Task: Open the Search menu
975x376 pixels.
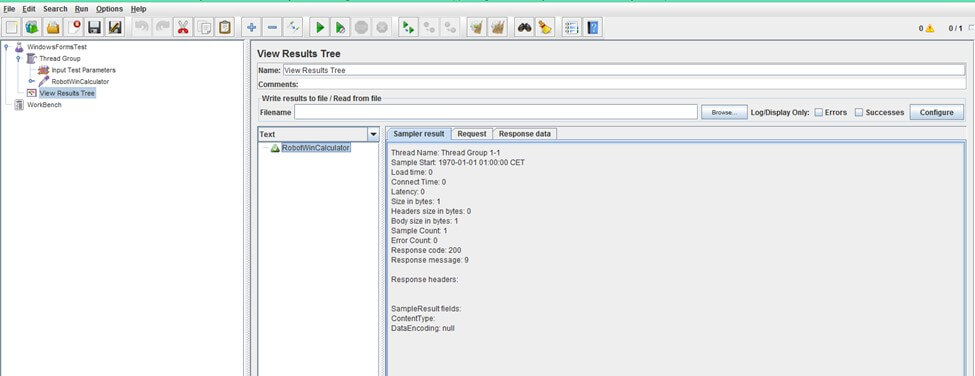Action: pyautogui.click(x=55, y=9)
